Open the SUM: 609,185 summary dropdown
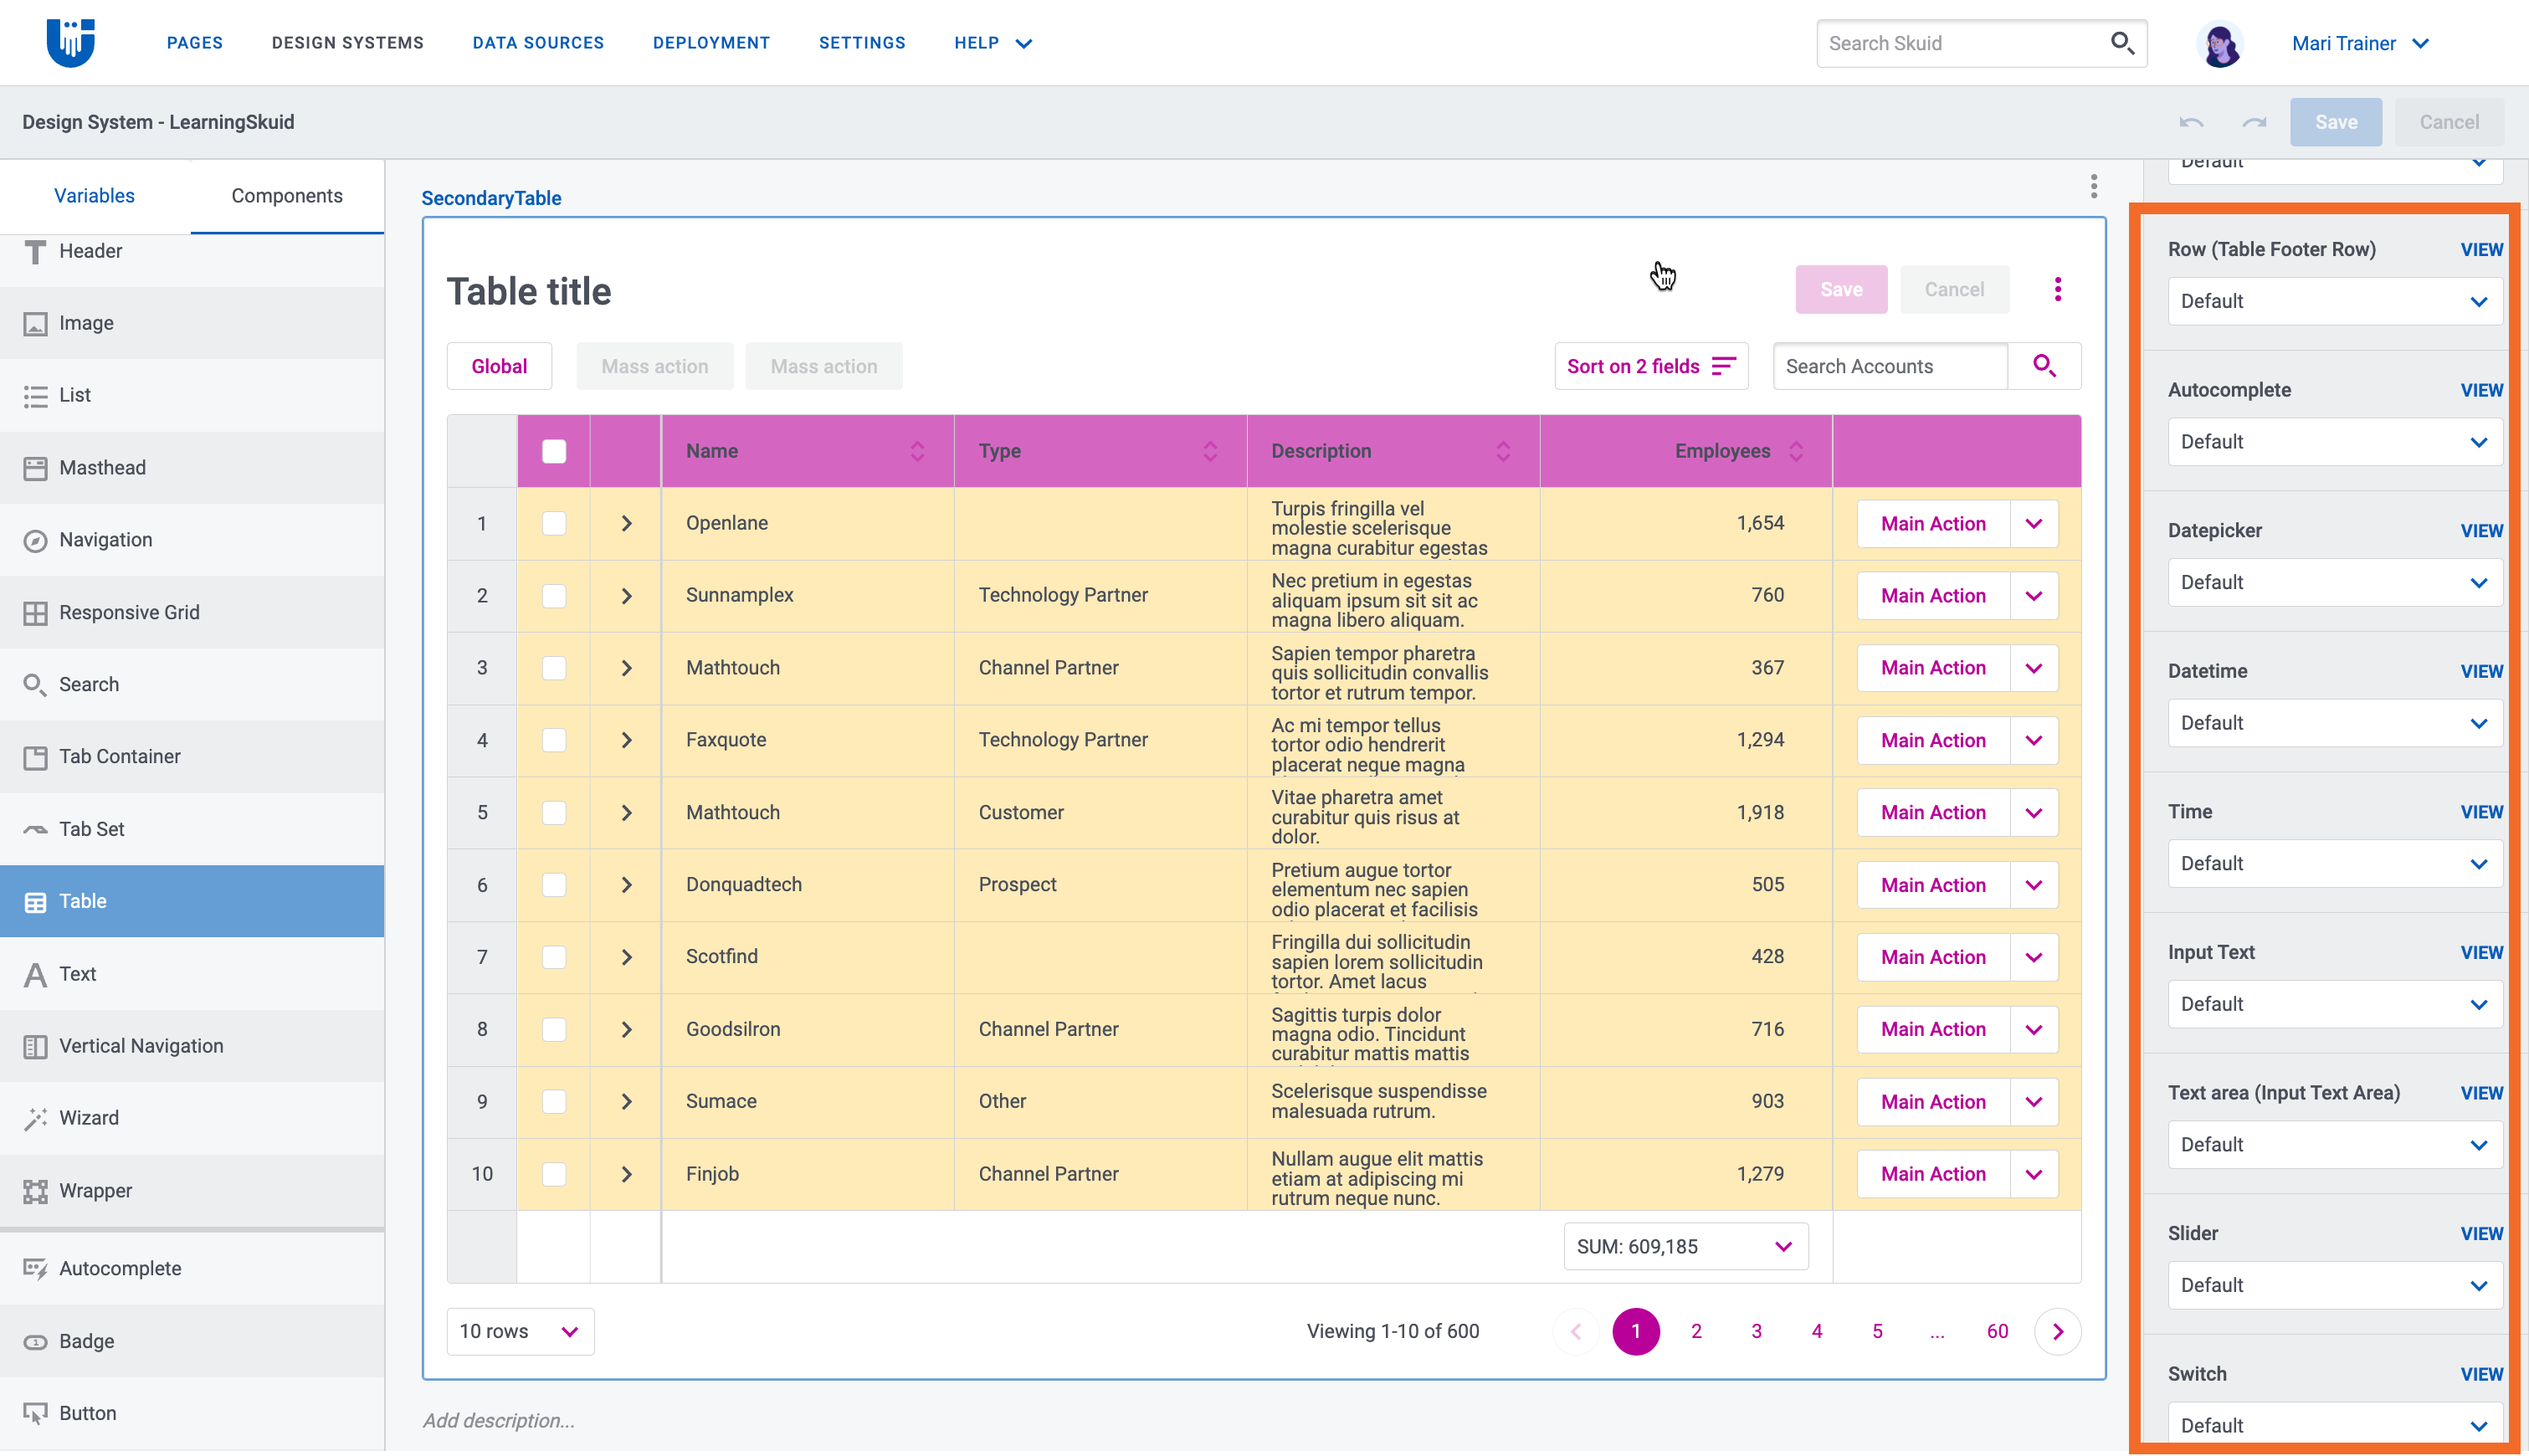2529x1456 pixels. (1686, 1246)
